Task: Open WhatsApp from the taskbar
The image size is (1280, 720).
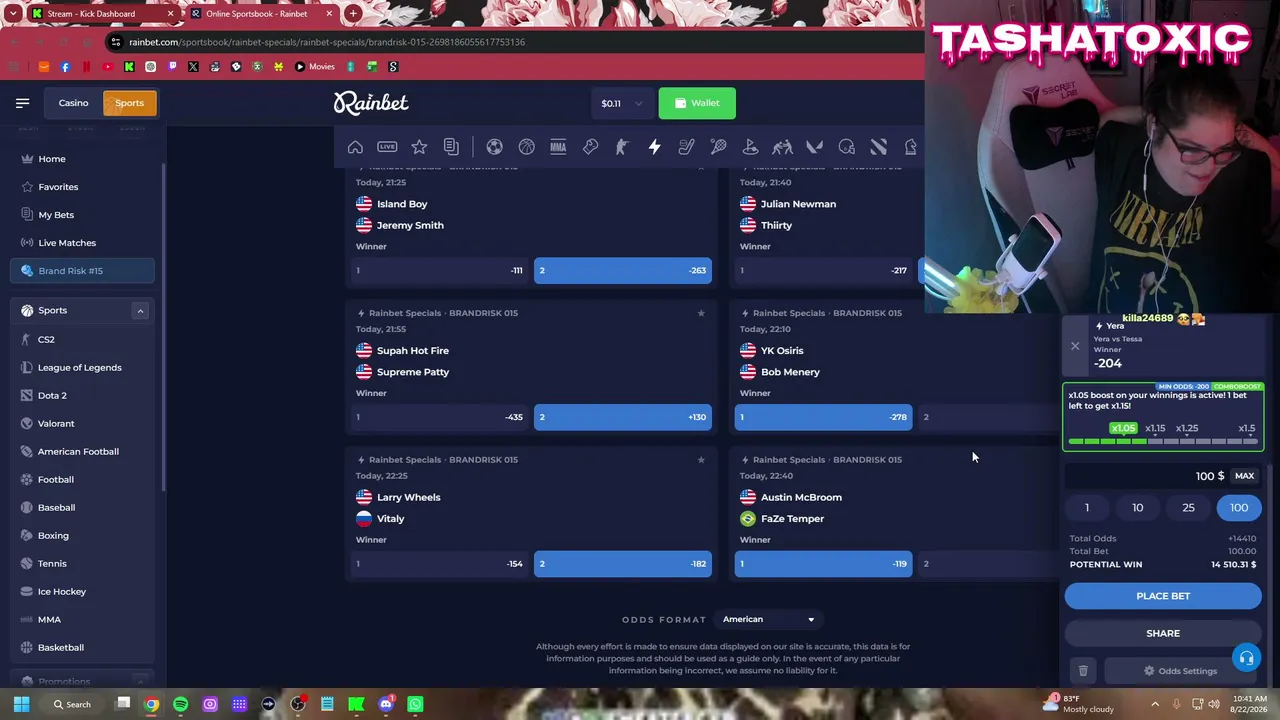Action: [x=415, y=704]
